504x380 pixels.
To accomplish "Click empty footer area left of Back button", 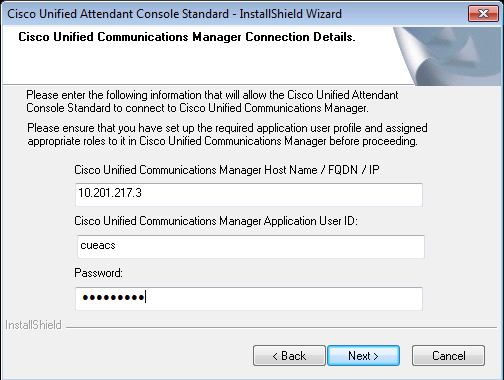I will (x=127, y=356).
